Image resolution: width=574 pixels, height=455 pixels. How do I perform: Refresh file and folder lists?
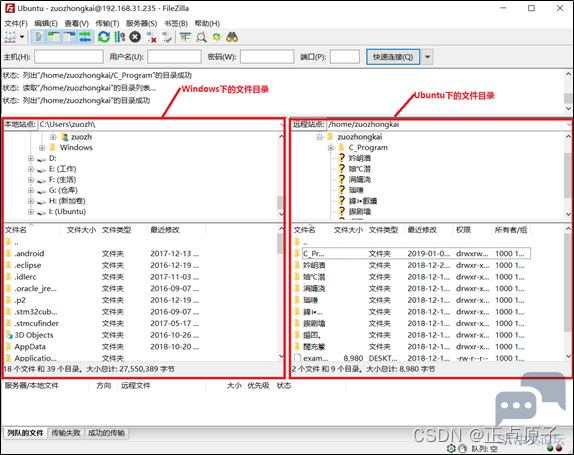(104, 37)
